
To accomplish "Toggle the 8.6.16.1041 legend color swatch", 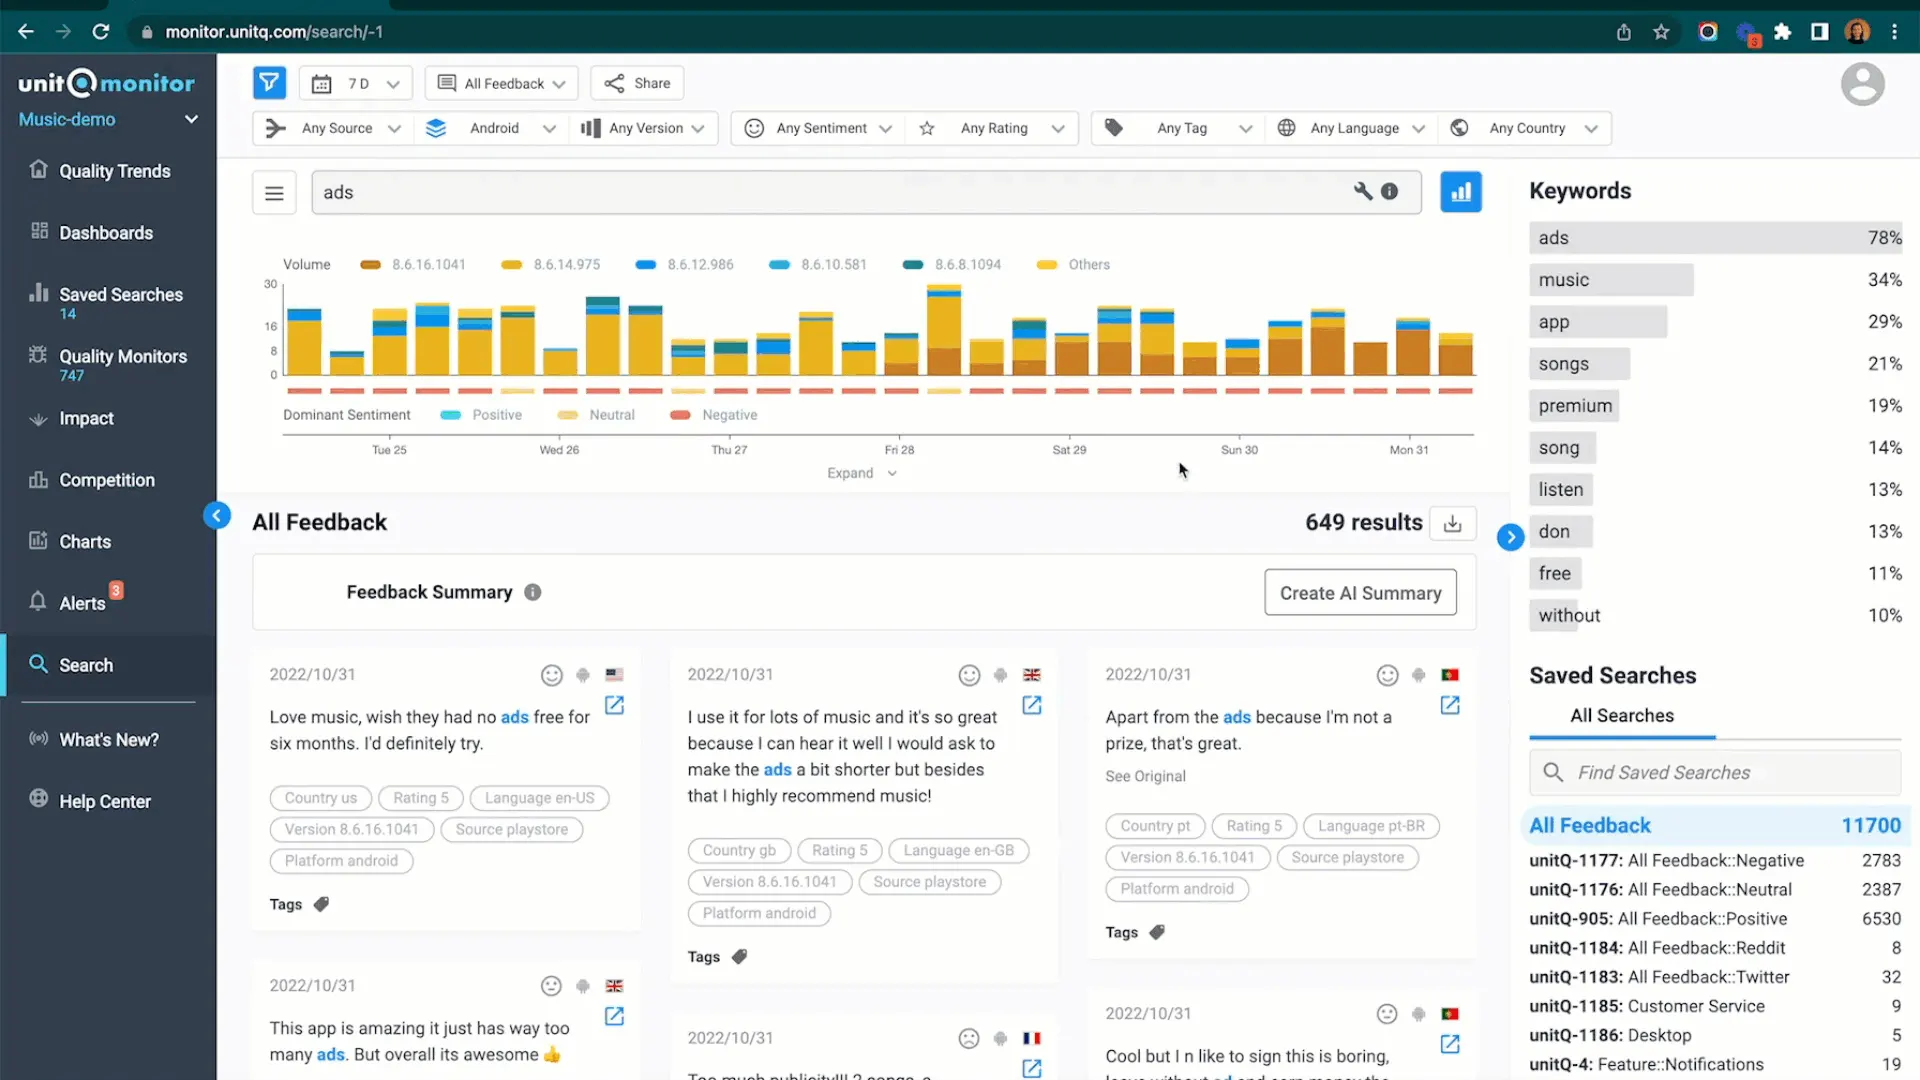I will 370,265.
